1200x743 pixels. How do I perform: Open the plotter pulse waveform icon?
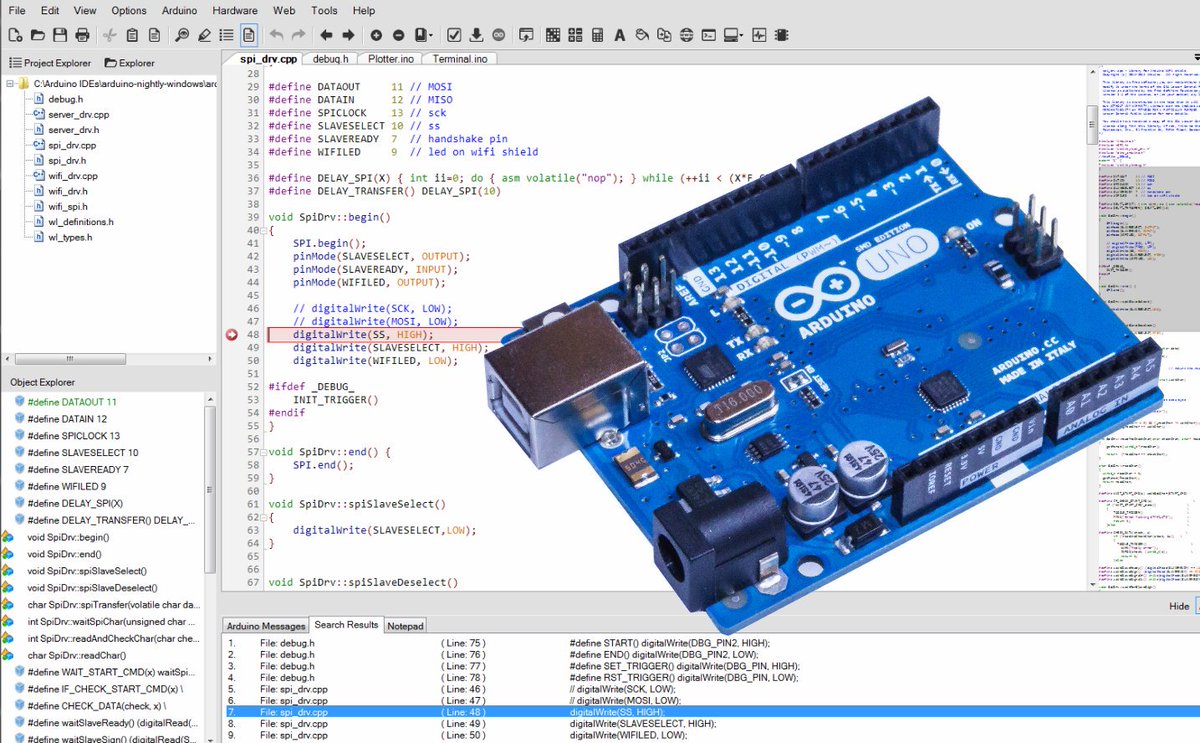click(x=759, y=35)
